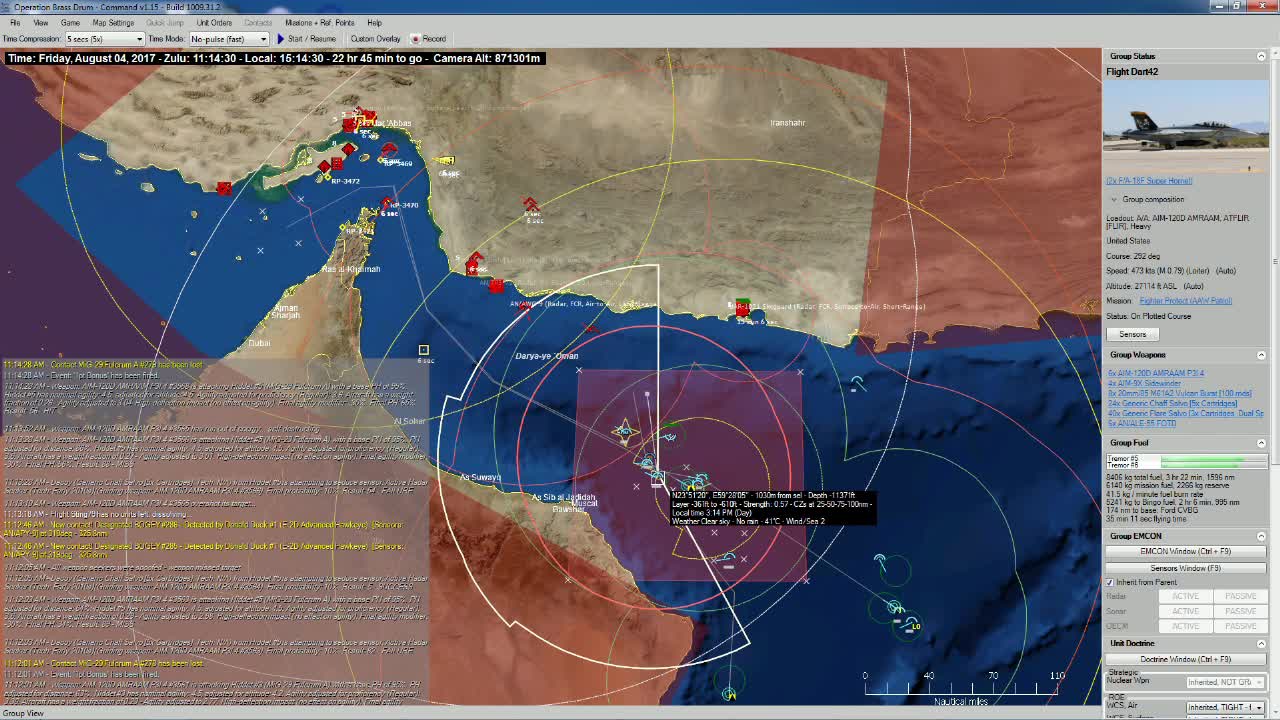The width and height of the screenshot is (1280, 720).
Task: Expand the Group composition section
Action: pyautogui.click(x=1113, y=199)
